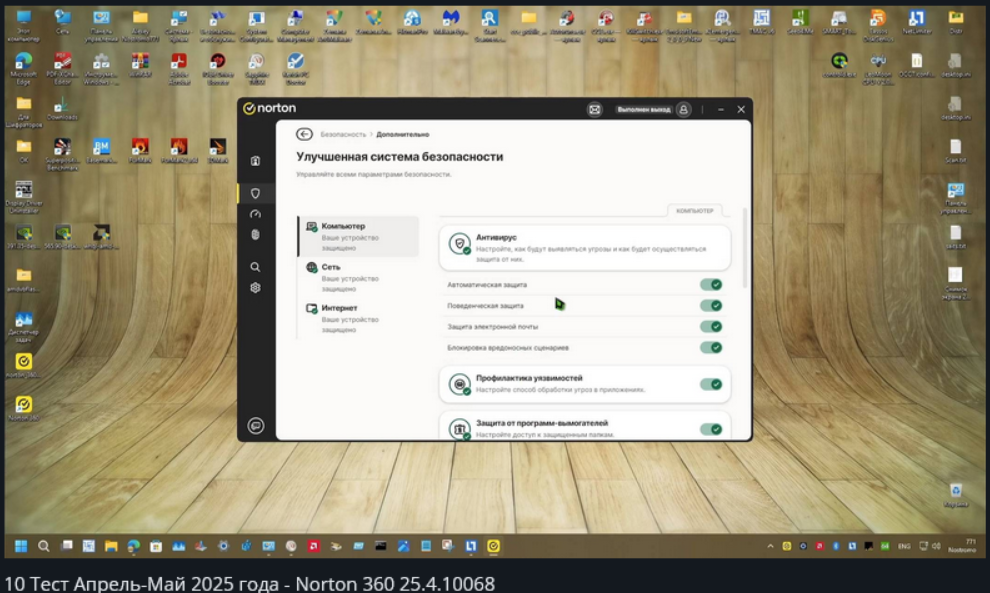
Task: Open File Explorer from the taskbar
Action: (111, 546)
